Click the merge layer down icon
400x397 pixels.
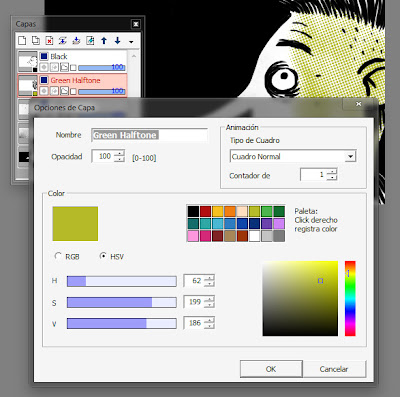pos(63,41)
